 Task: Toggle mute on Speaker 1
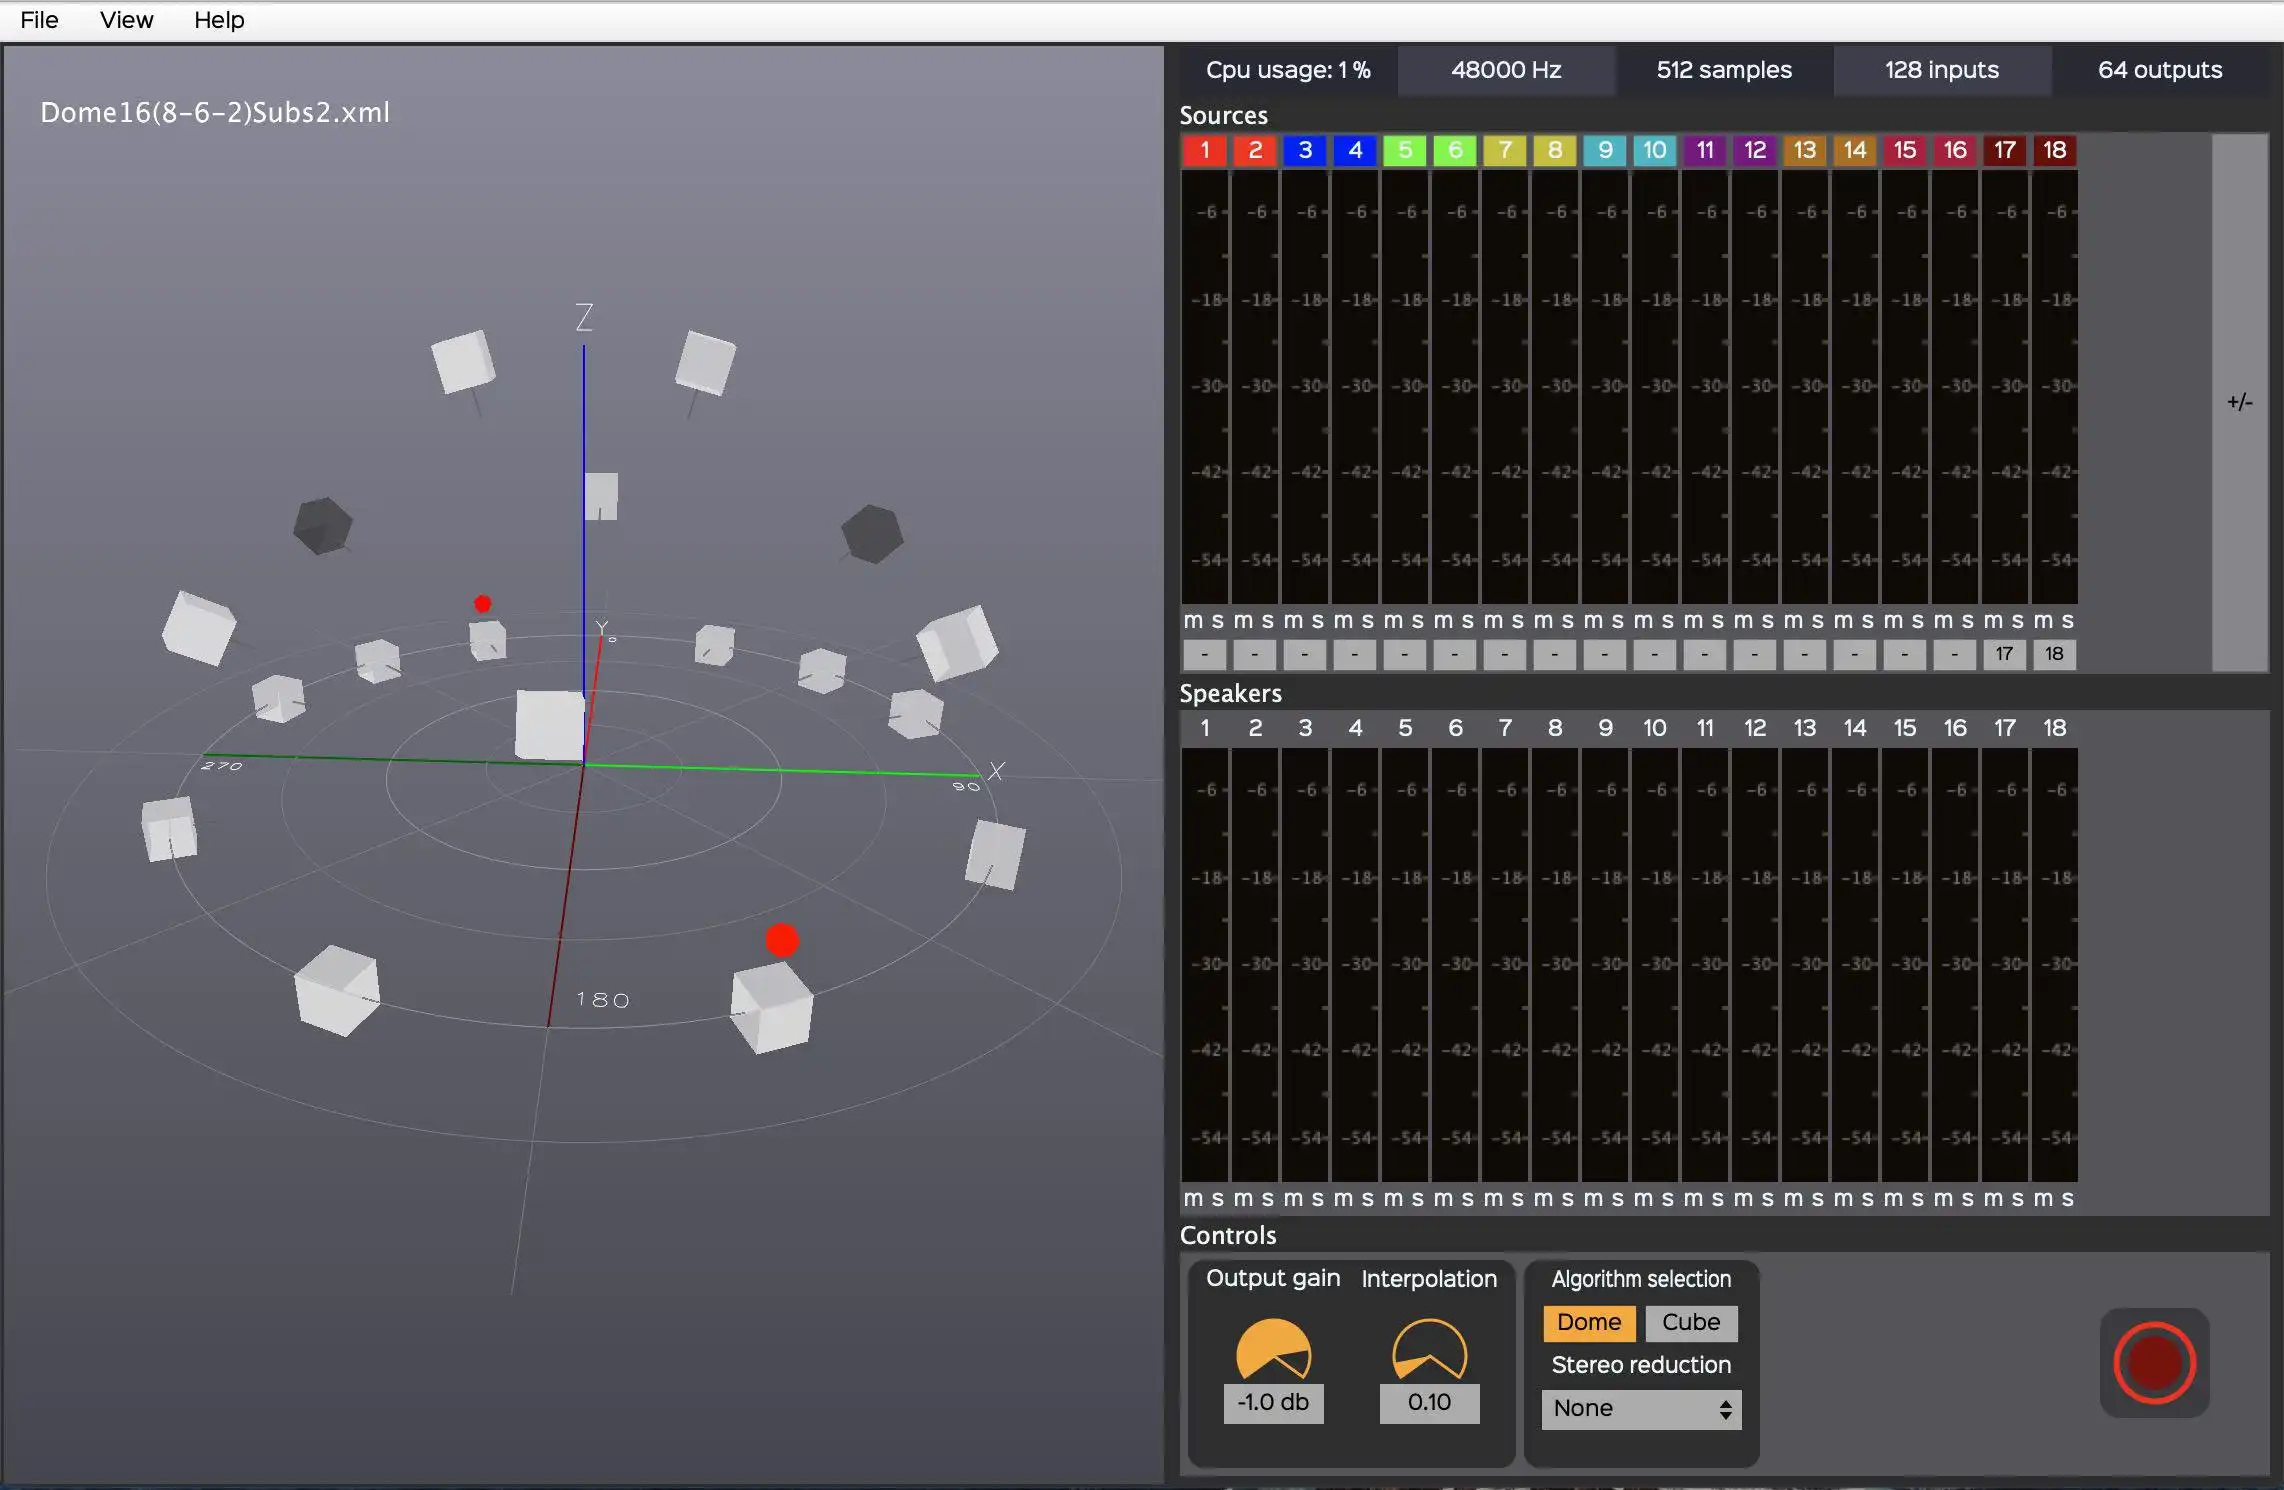tap(1192, 1197)
